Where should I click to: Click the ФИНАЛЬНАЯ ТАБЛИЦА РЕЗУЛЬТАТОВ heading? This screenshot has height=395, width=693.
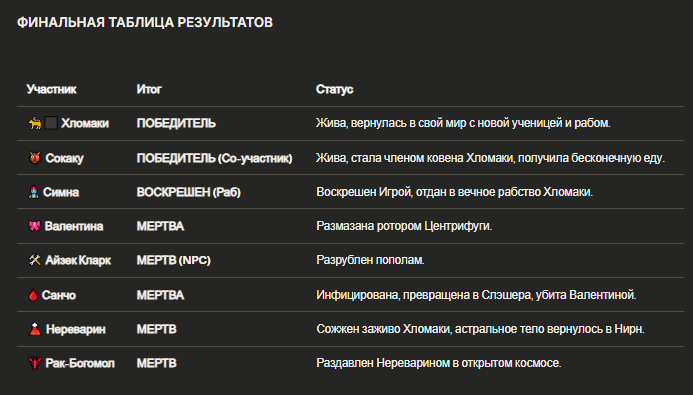click(x=145, y=23)
